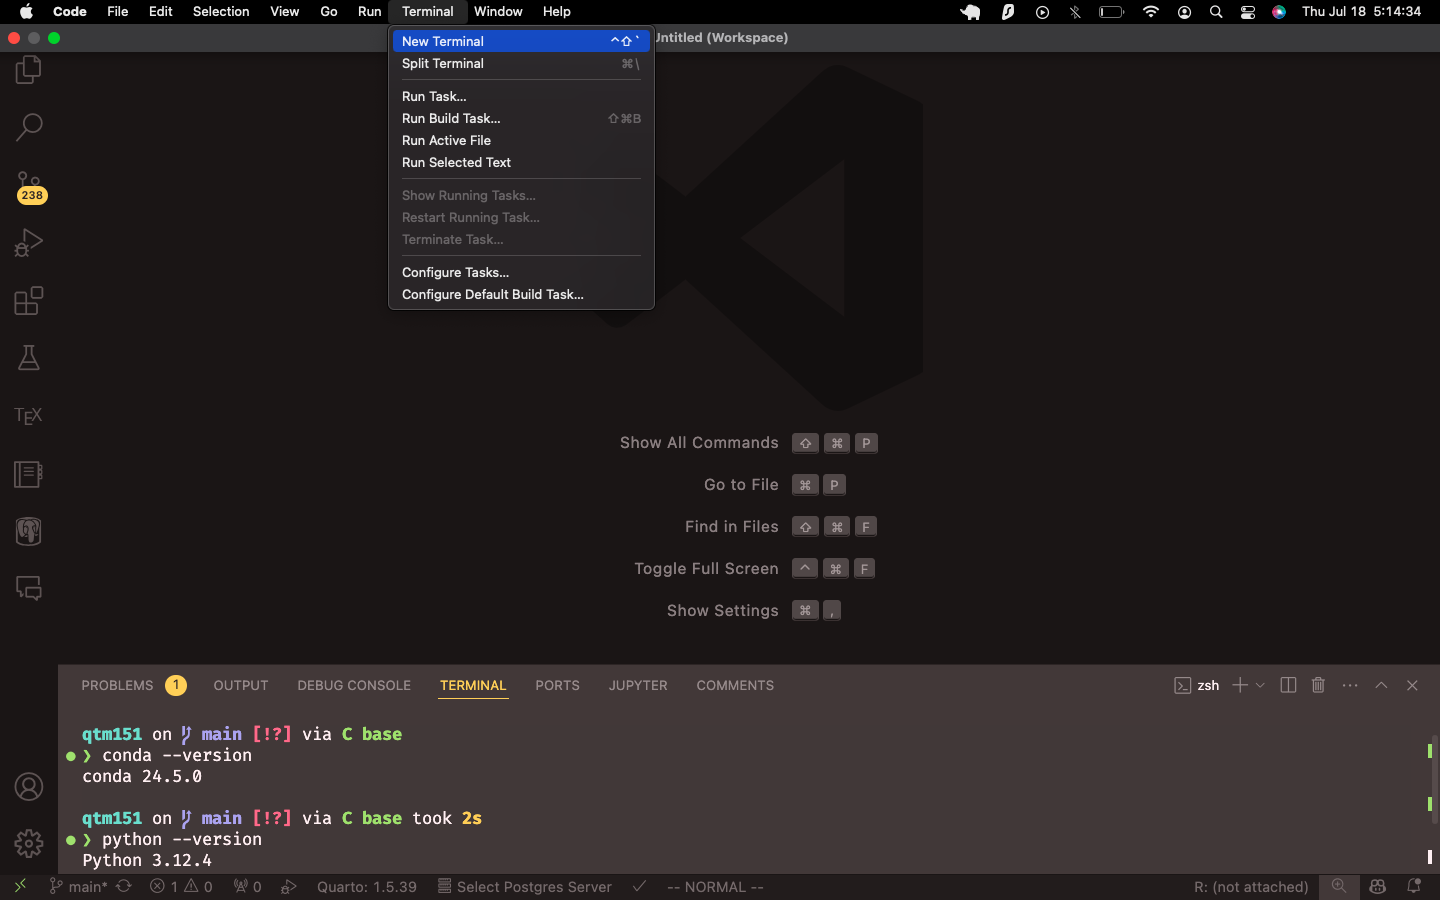The height and width of the screenshot is (900, 1440).
Task: Open macOS Control Center in menu bar
Action: click(x=1248, y=12)
